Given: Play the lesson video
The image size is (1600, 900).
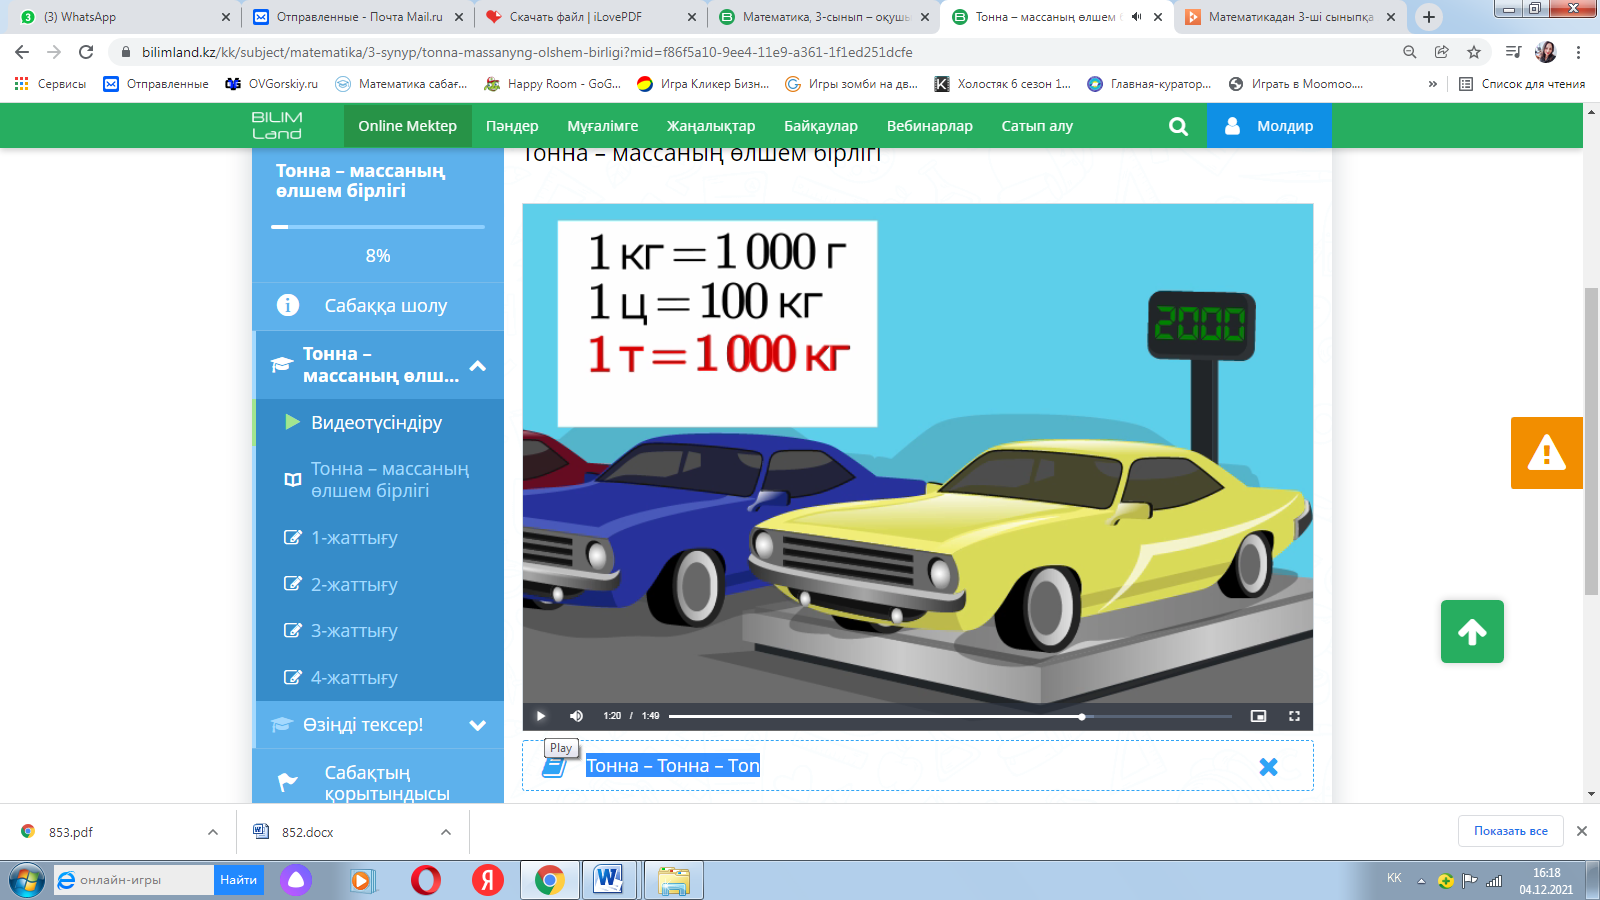Looking at the screenshot, I should (x=540, y=716).
